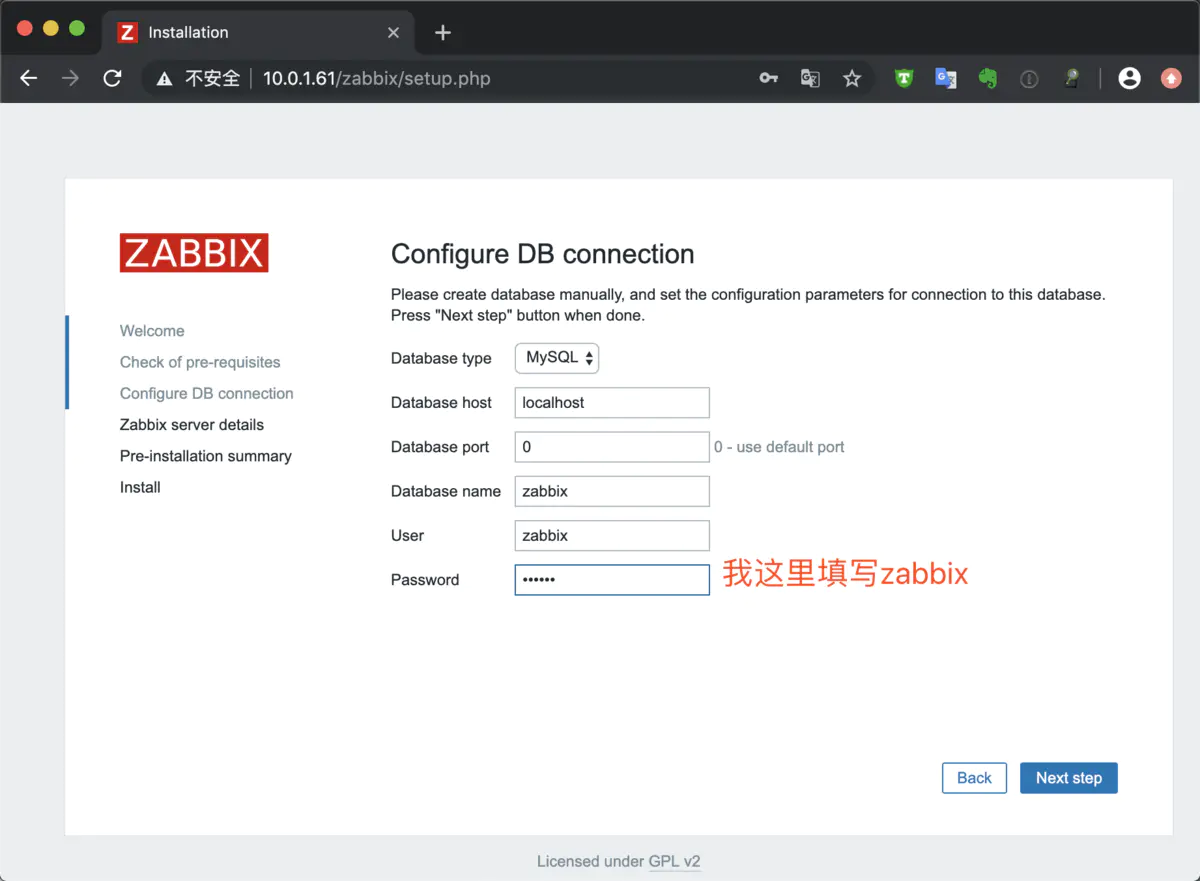This screenshot has height=881, width=1200.
Task: Click the Database port label
Action: click(x=440, y=447)
